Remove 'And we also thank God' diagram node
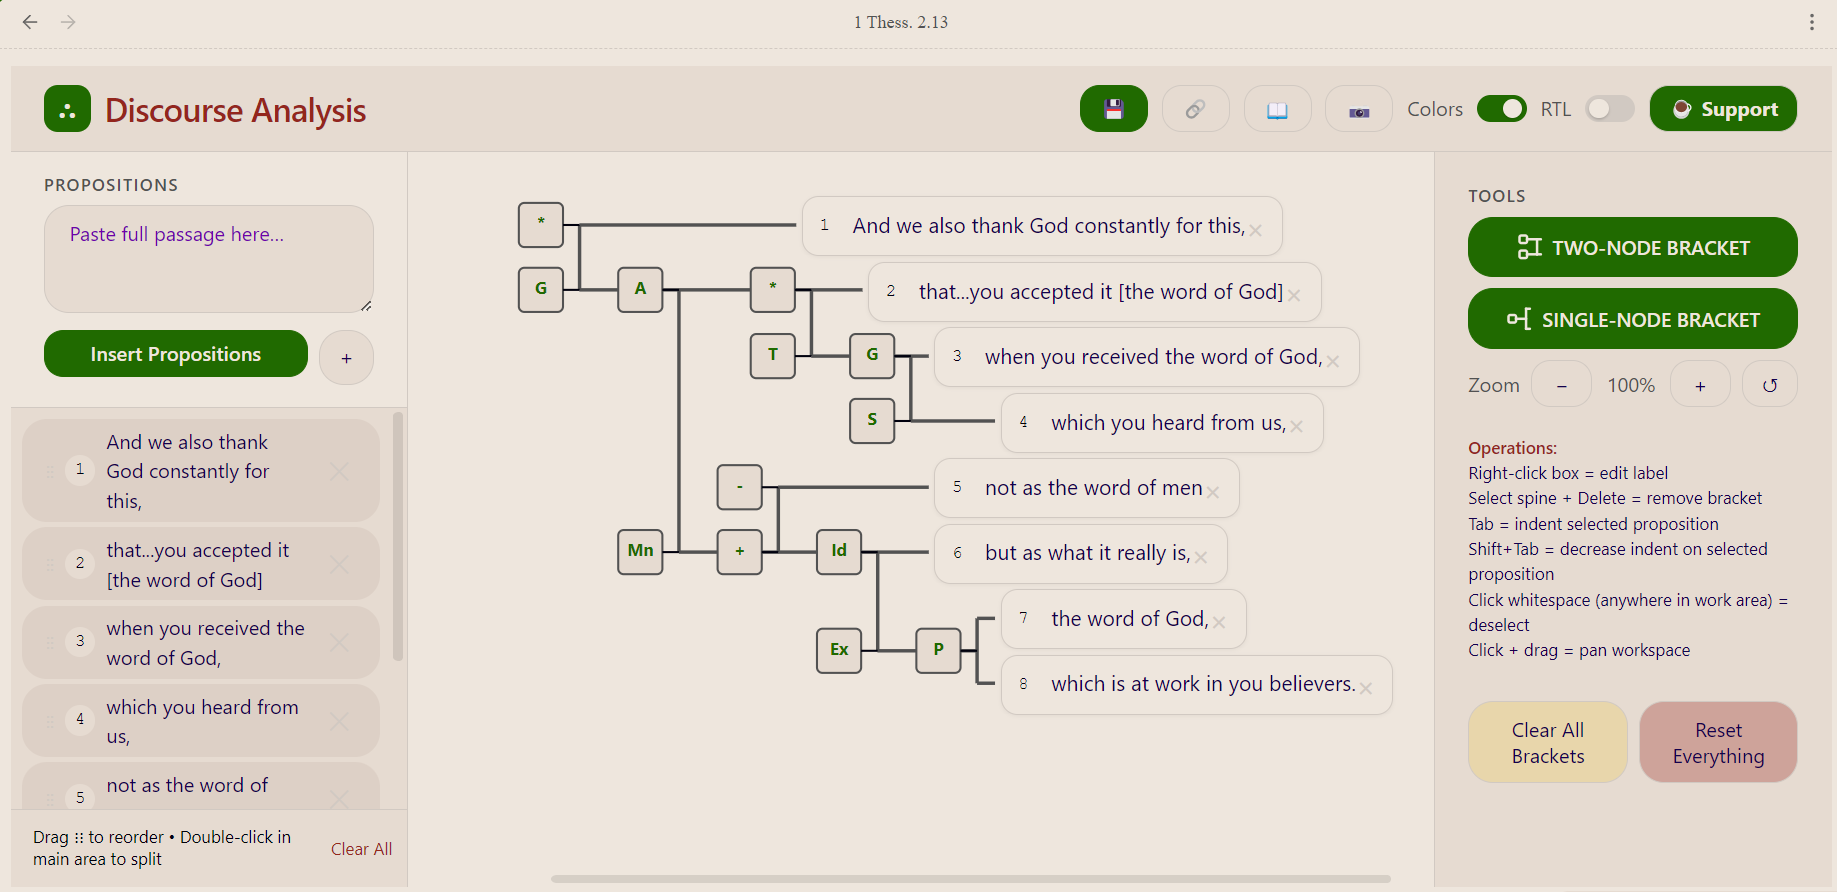Screen dimensions: 1837x892 pyautogui.click(x=1256, y=231)
